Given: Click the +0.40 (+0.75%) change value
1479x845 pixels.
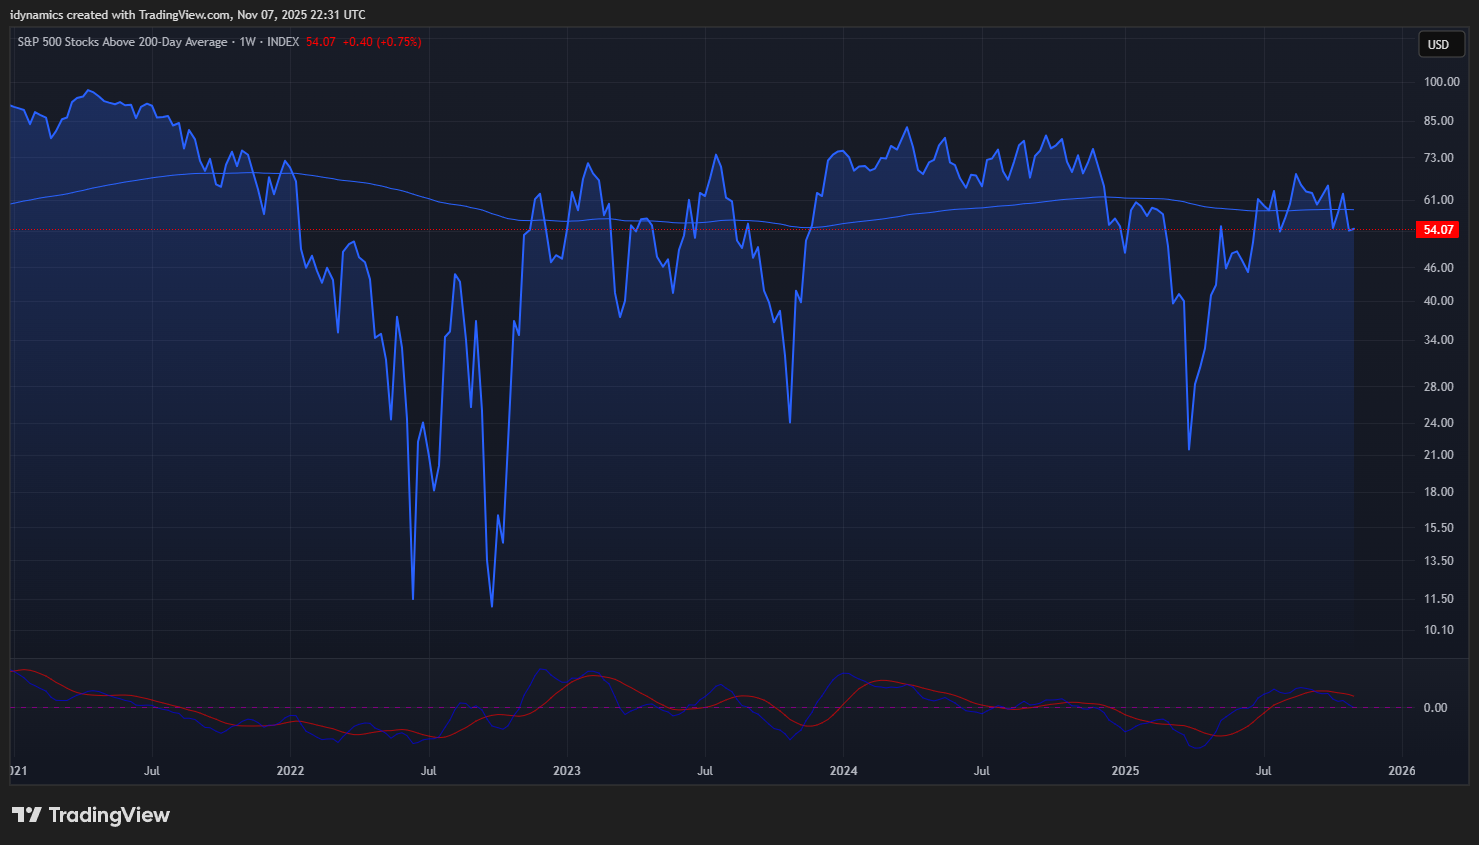Looking at the screenshot, I should click(x=382, y=42).
